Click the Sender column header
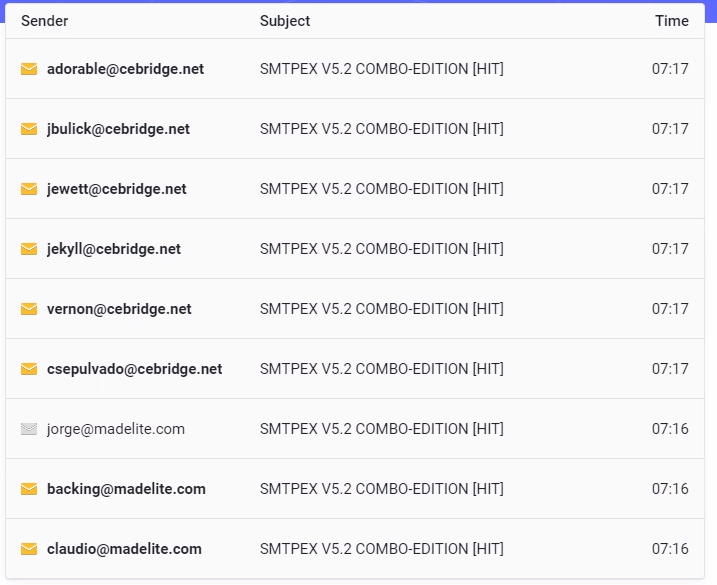Screen dimensions: 717x585 point(45,21)
